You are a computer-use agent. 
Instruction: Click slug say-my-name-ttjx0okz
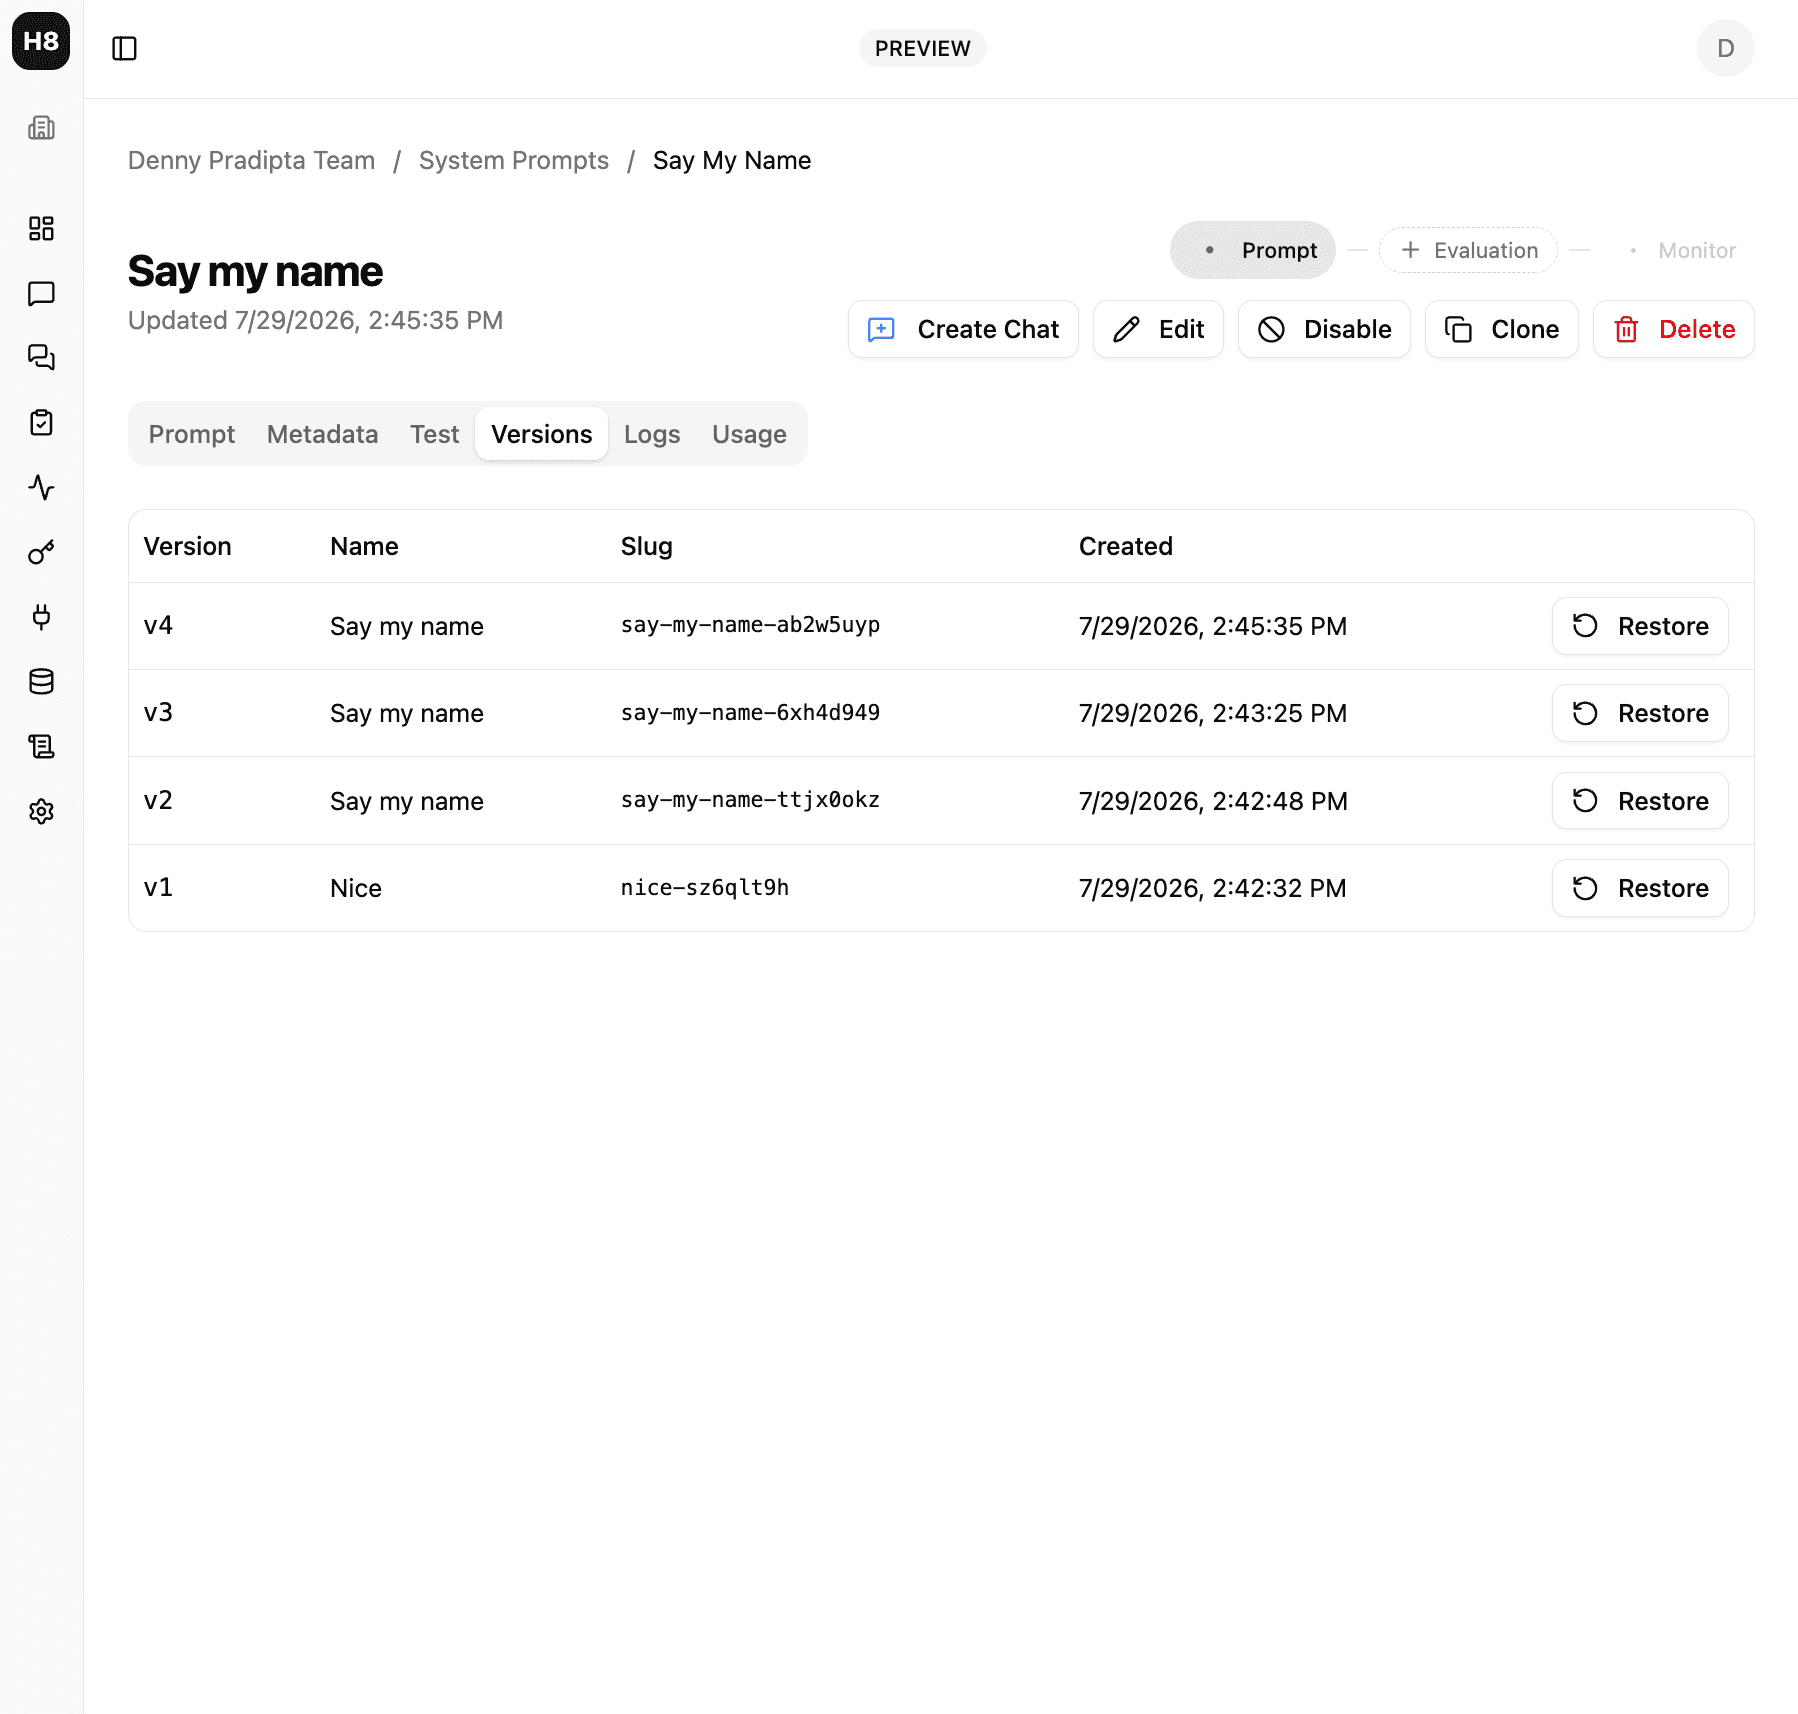750,800
